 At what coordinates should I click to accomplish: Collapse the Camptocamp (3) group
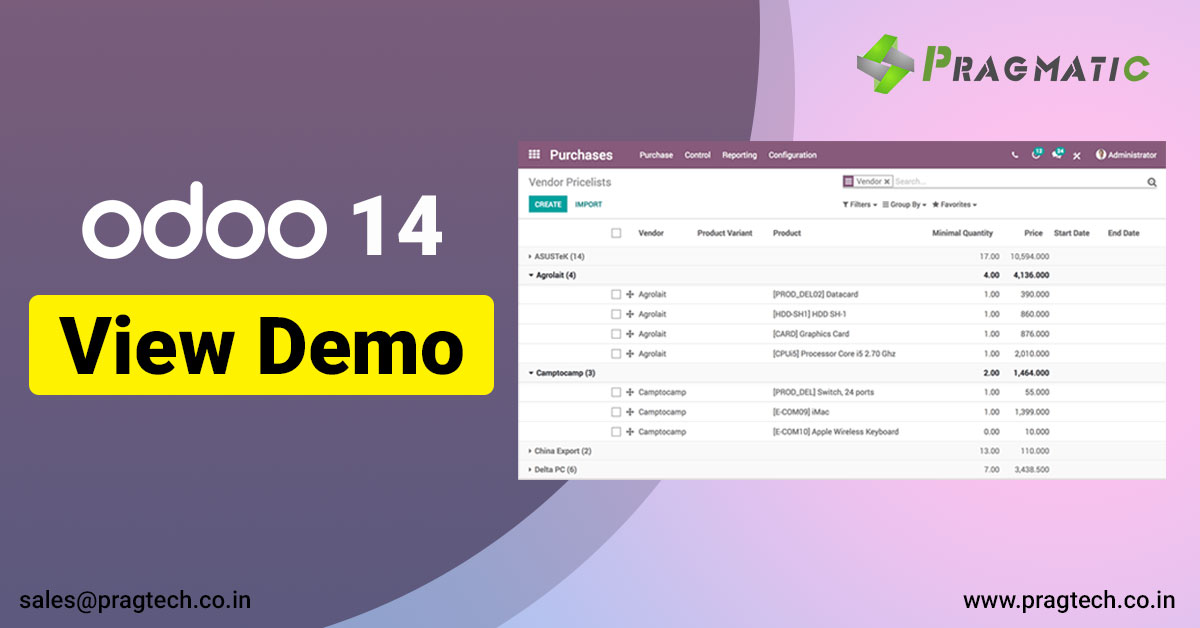click(x=562, y=373)
